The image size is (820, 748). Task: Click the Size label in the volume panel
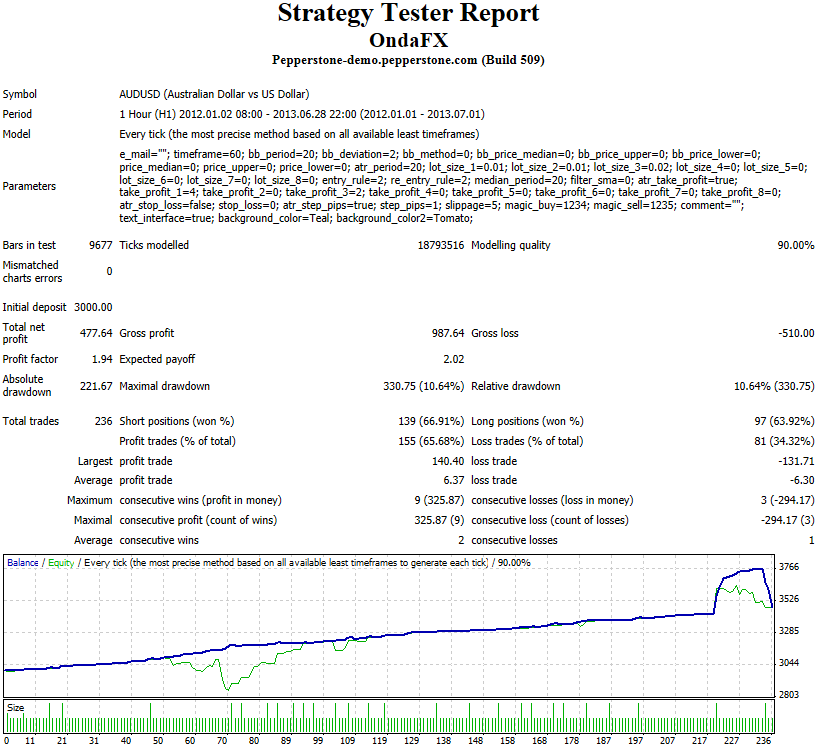pos(16,707)
